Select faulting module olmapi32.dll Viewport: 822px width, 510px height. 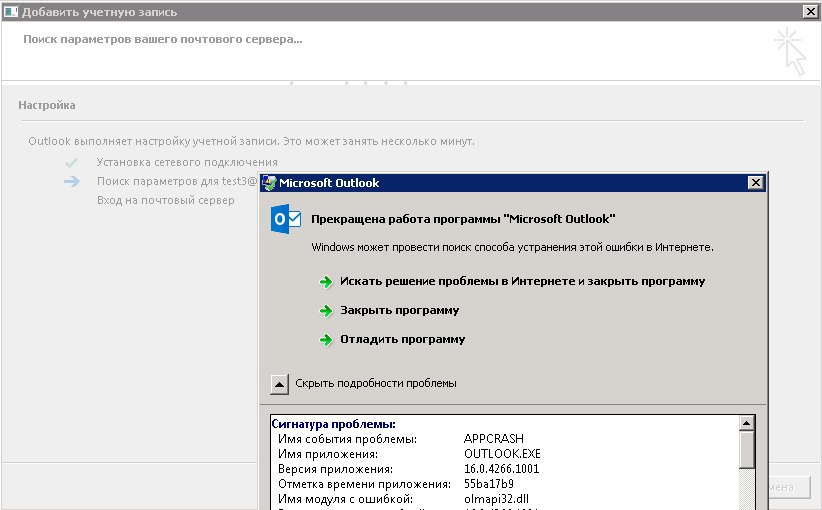496,498
